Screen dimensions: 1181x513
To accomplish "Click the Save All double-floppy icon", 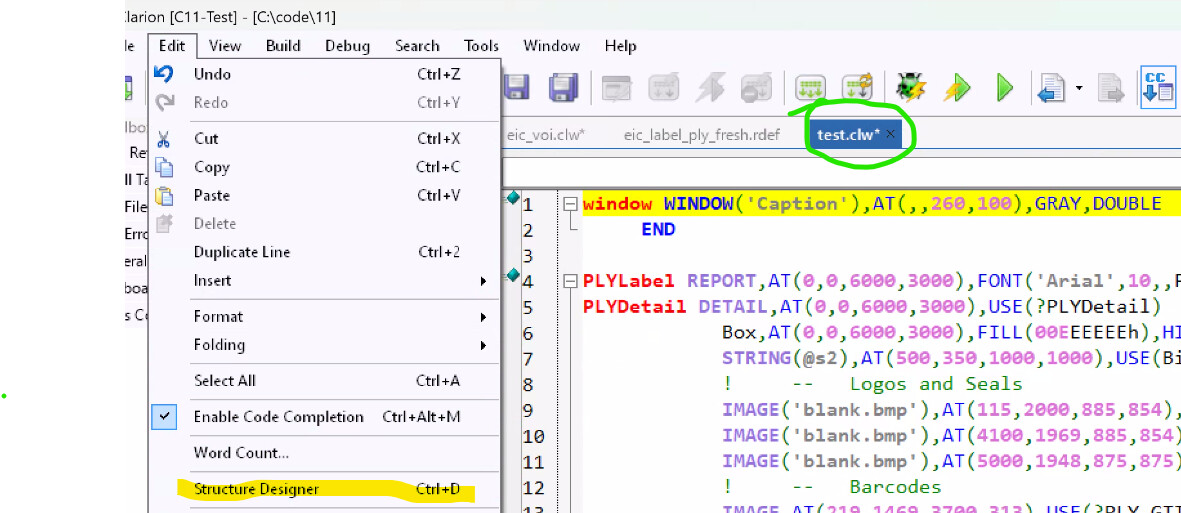I will click(x=564, y=88).
